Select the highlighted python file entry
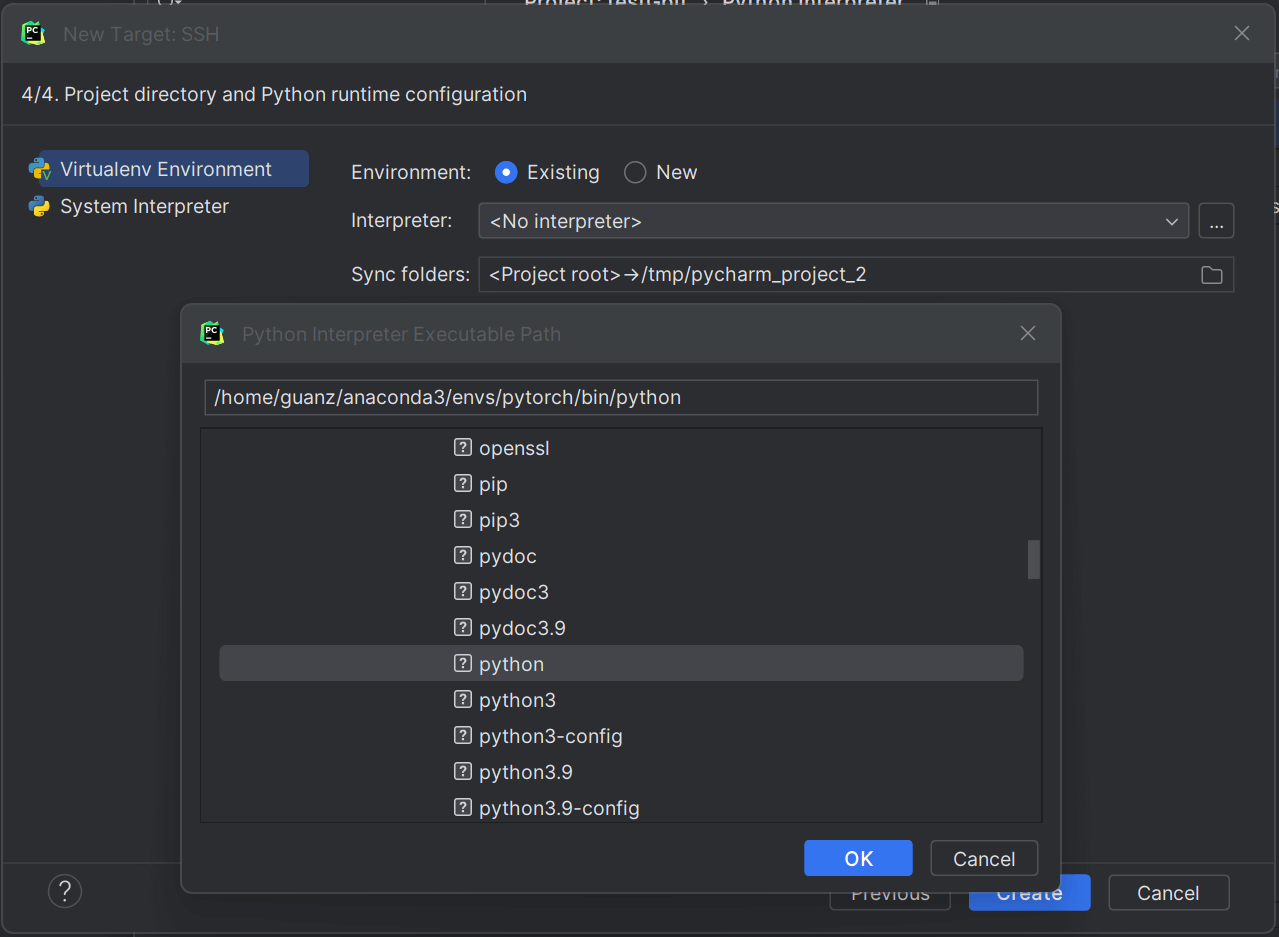Image resolution: width=1279 pixels, height=937 pixels. pyautogui.click(x=621, y=663)
